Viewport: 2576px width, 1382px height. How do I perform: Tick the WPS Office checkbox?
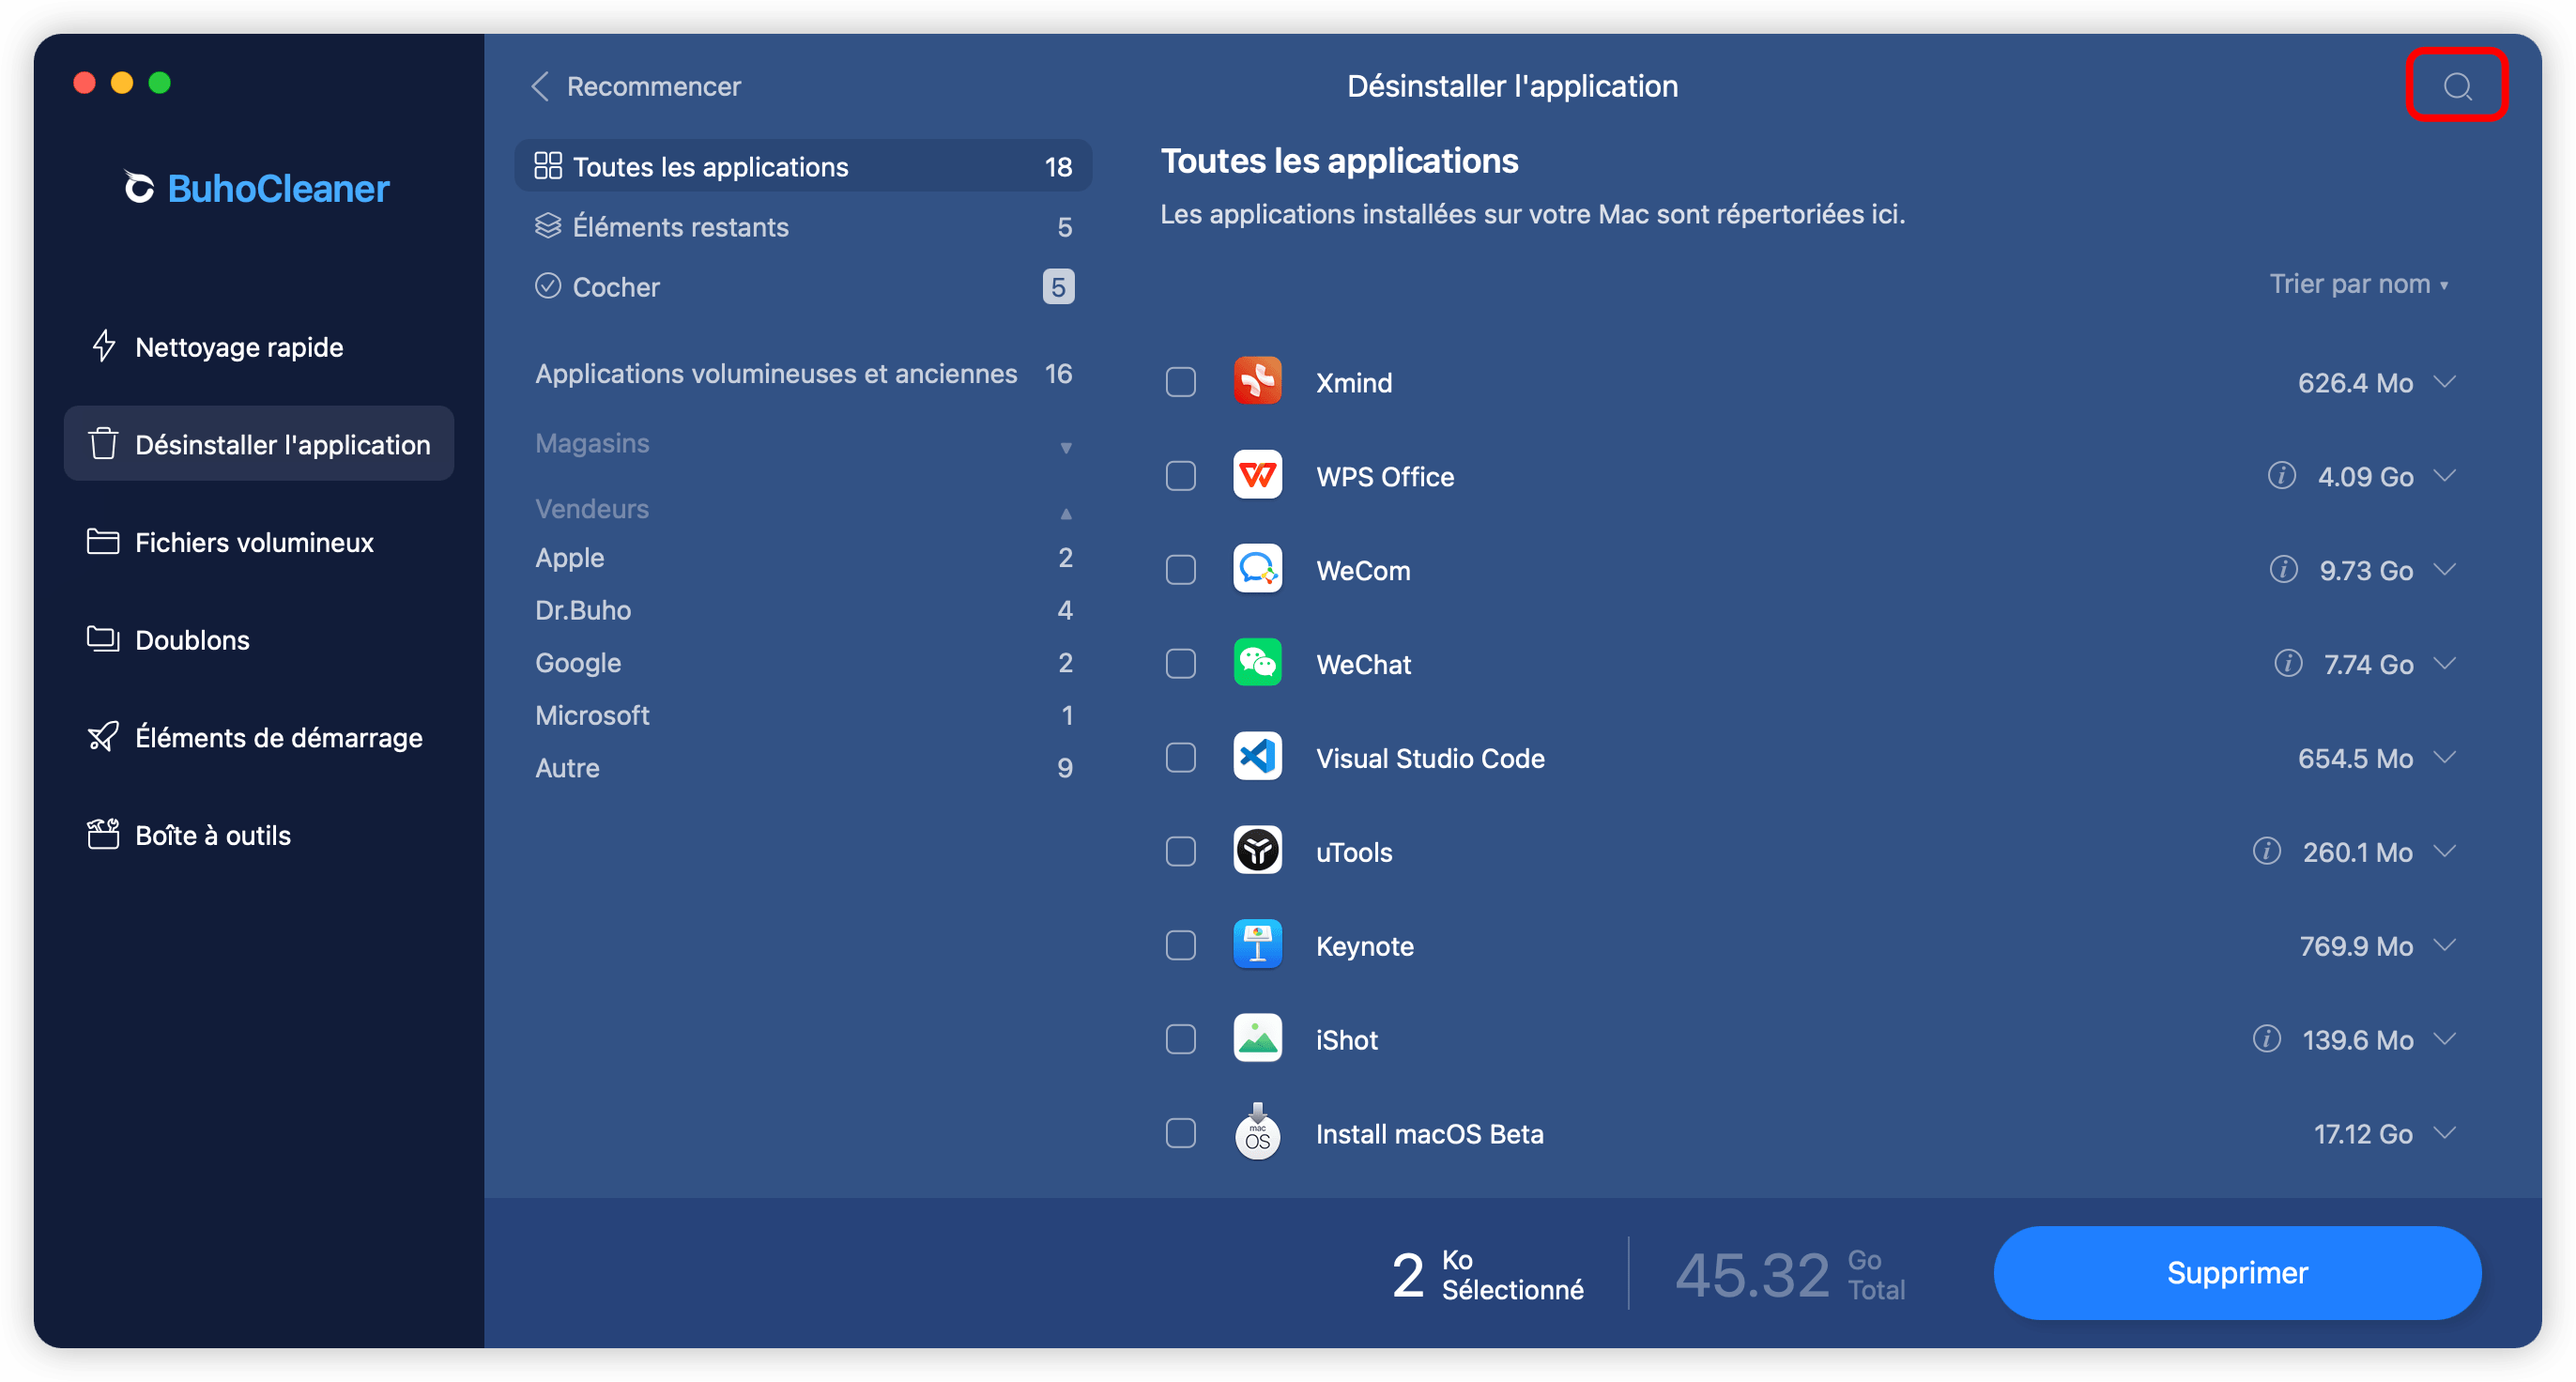tap(1180, 476)
